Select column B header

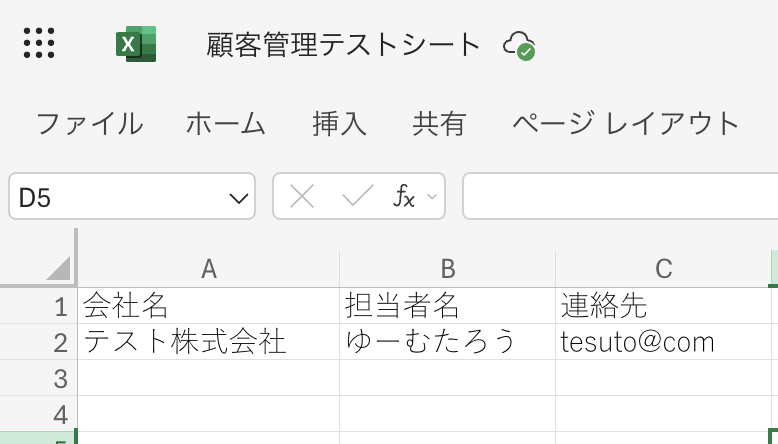[447, 268]
